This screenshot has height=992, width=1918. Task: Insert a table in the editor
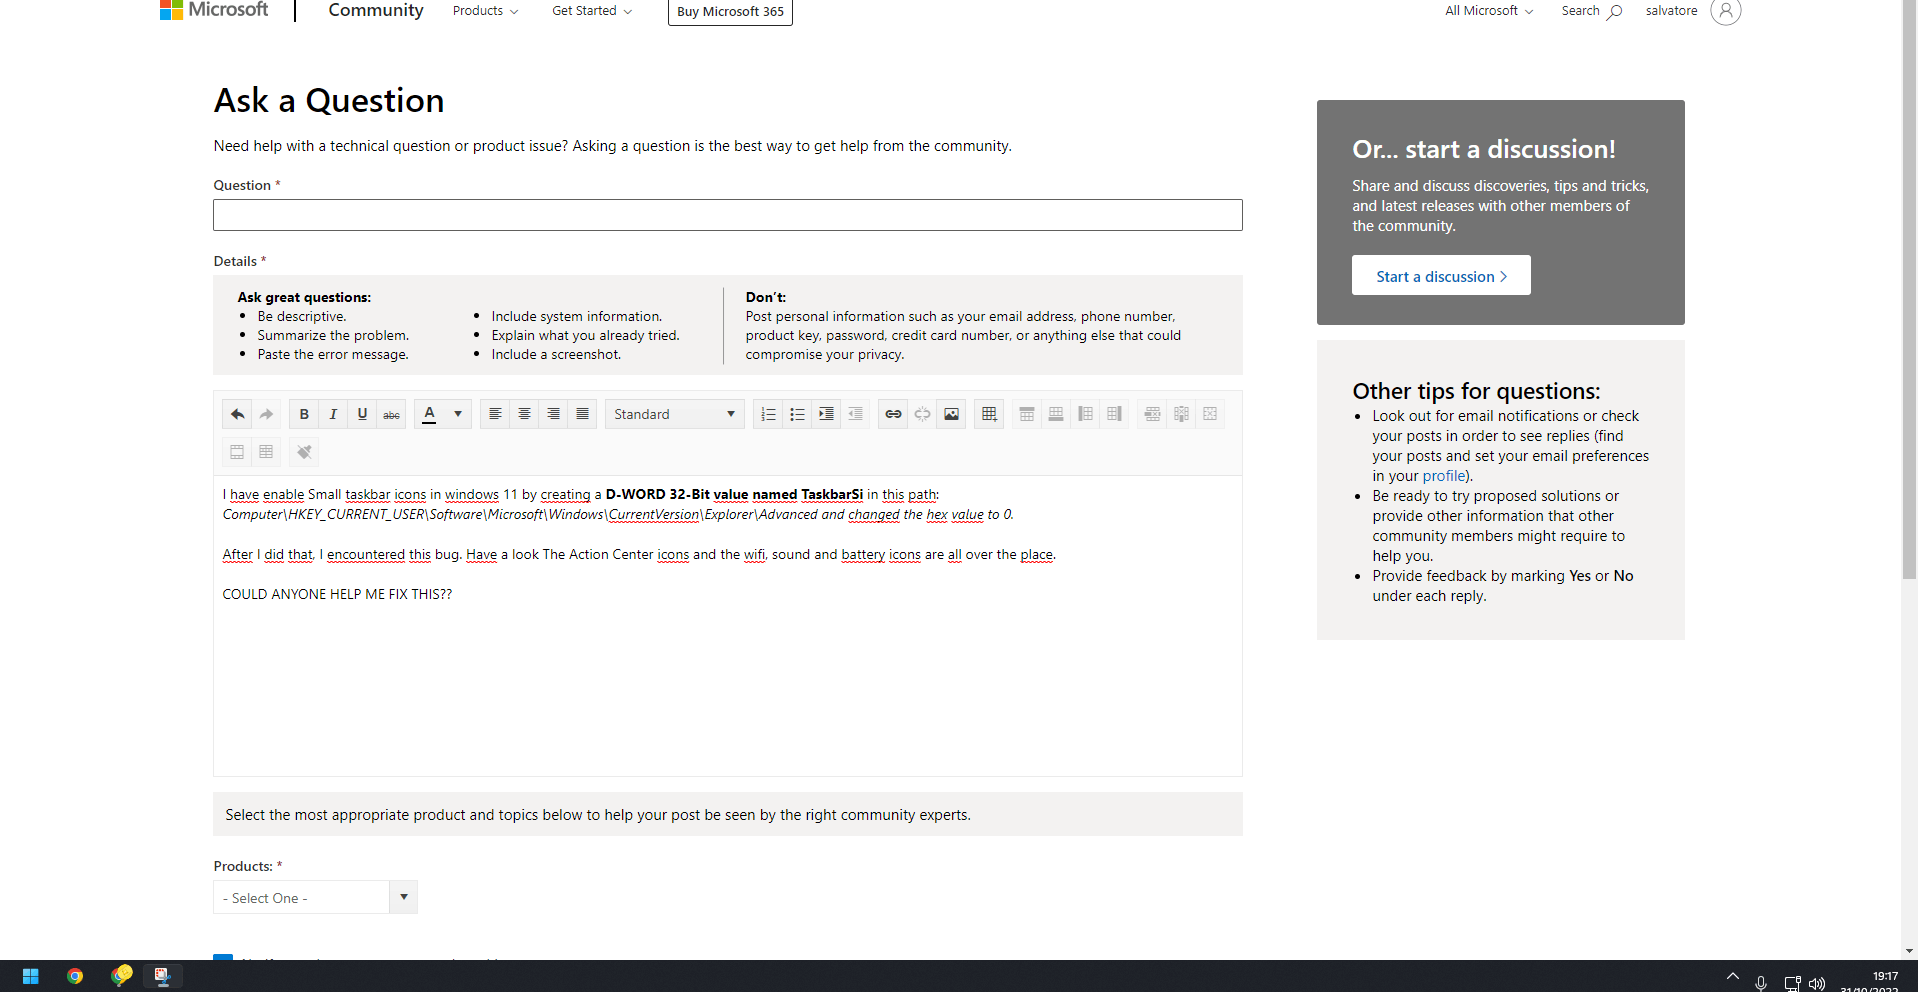989,414
